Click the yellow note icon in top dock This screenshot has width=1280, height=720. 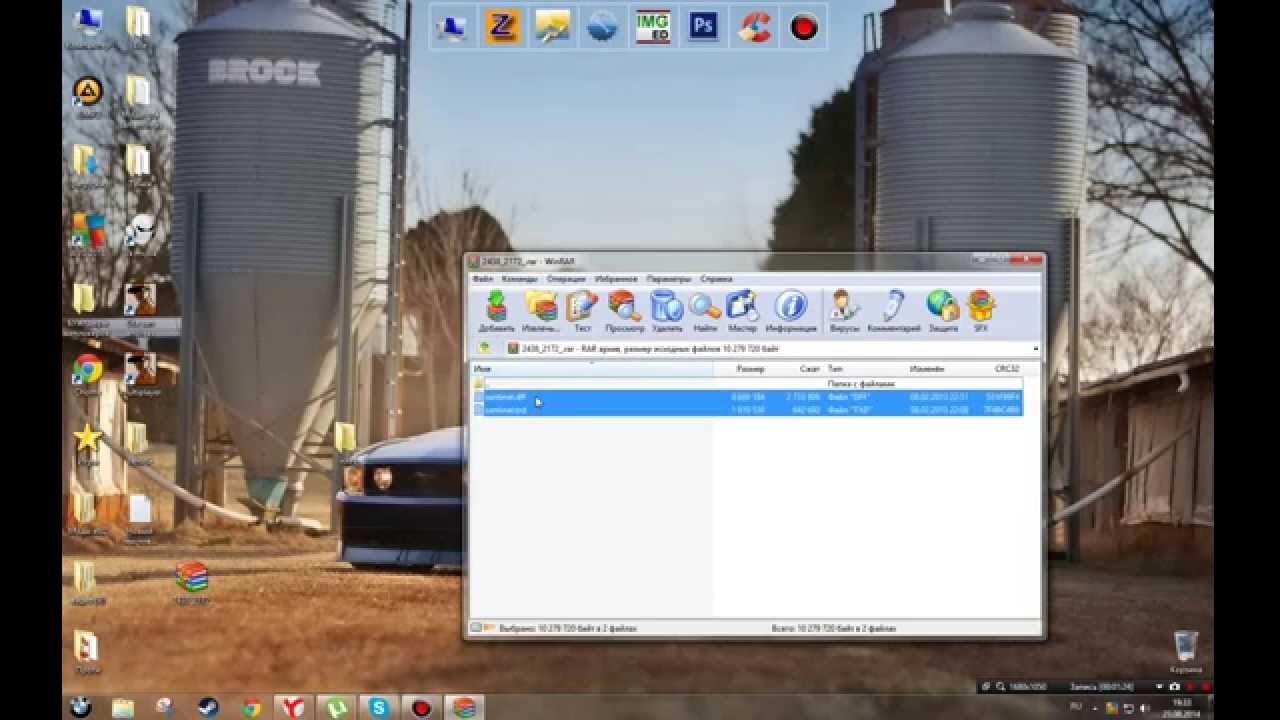552,27
